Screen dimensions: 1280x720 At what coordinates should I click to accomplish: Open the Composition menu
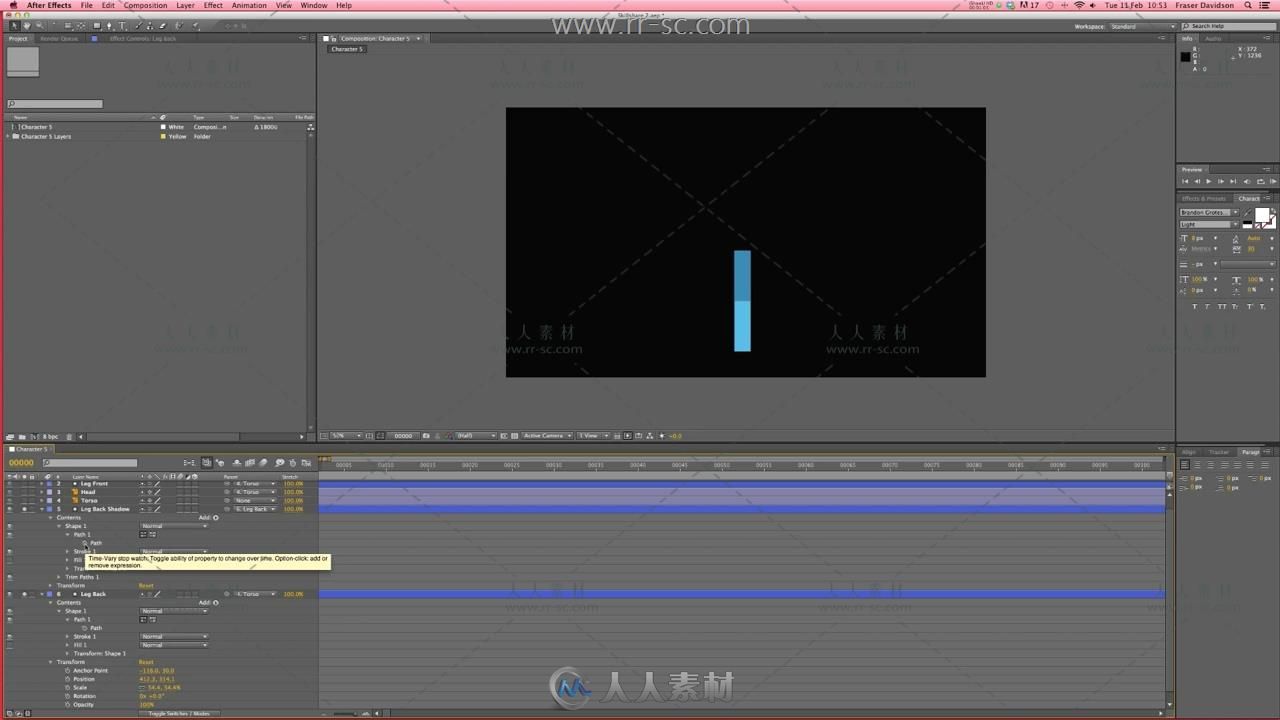coord(146,5)
